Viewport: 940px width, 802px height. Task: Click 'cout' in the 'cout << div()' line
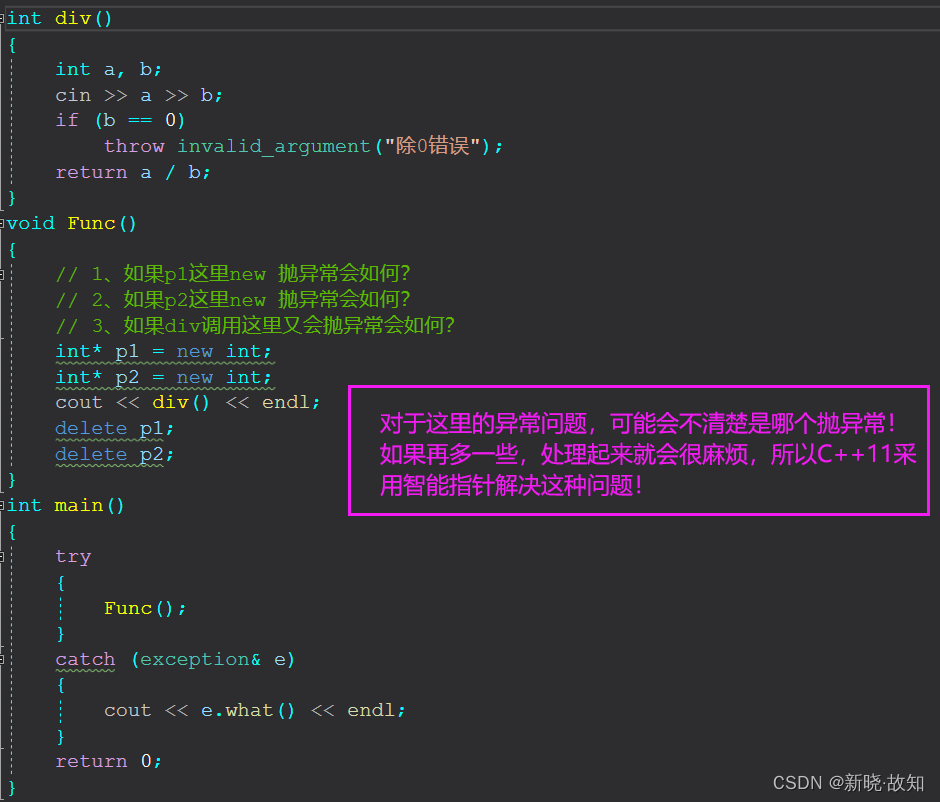click(79, 403)
